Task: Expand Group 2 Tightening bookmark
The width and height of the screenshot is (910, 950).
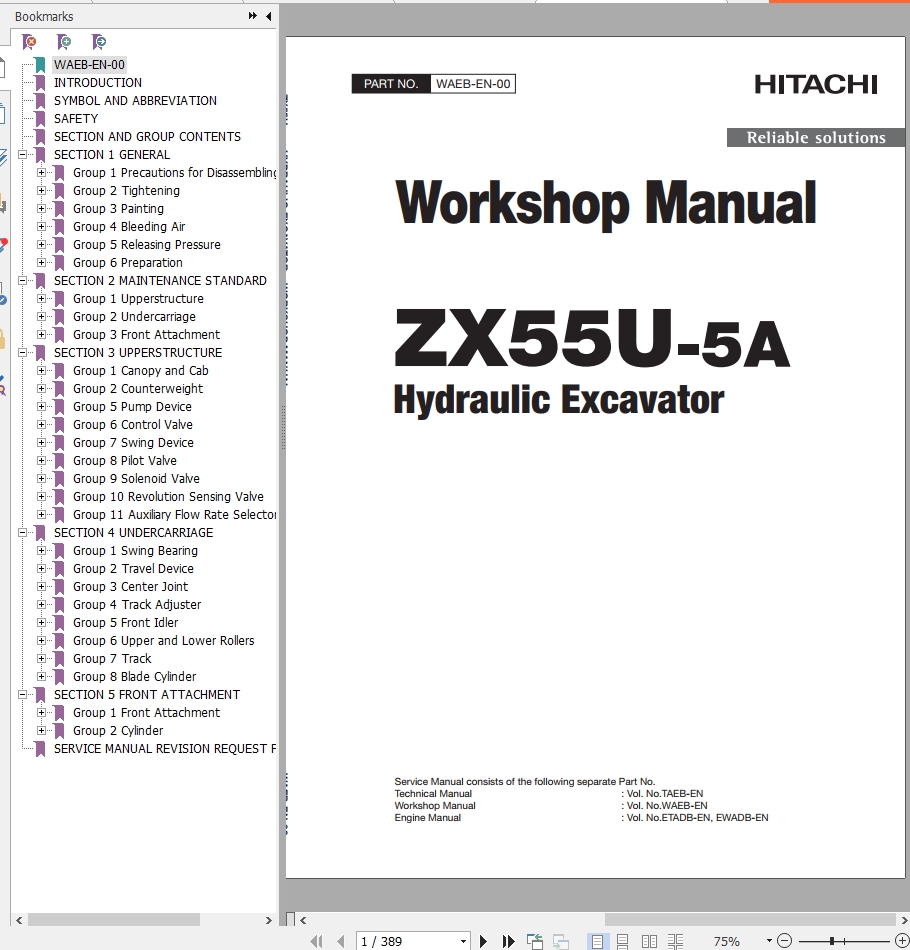Action: [41, 190]
